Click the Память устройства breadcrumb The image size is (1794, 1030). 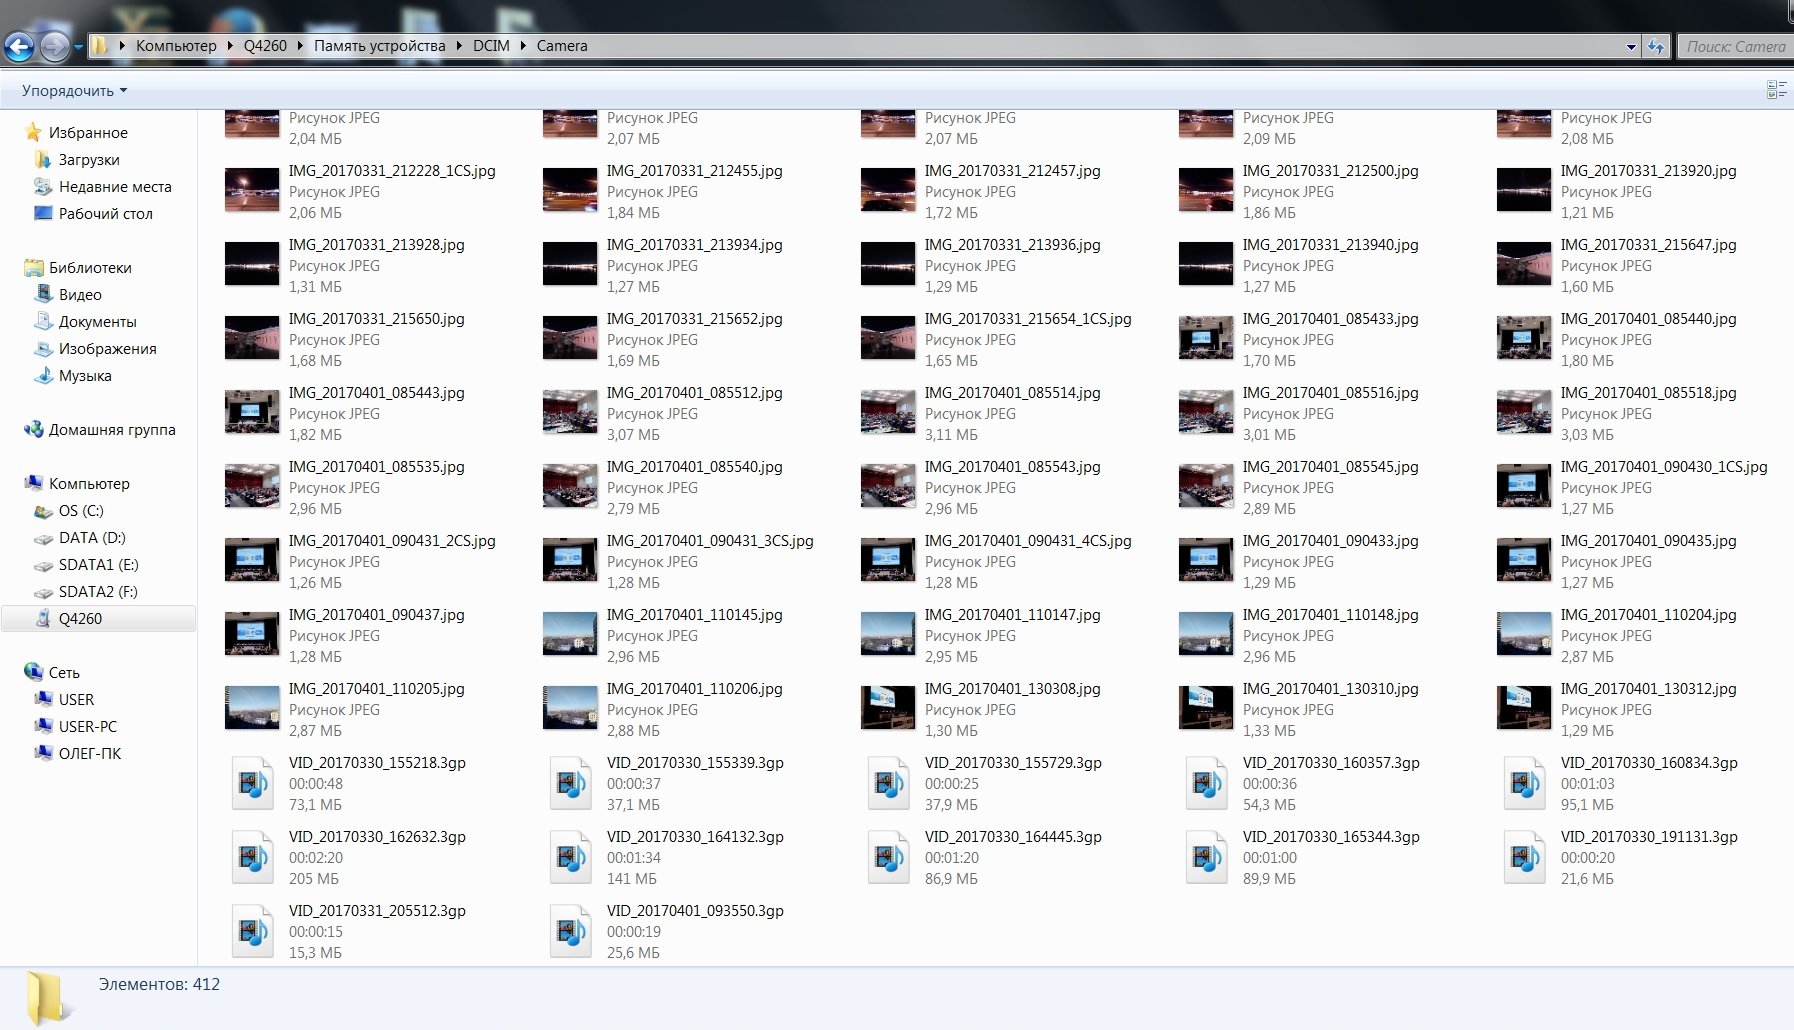[380, 46]
